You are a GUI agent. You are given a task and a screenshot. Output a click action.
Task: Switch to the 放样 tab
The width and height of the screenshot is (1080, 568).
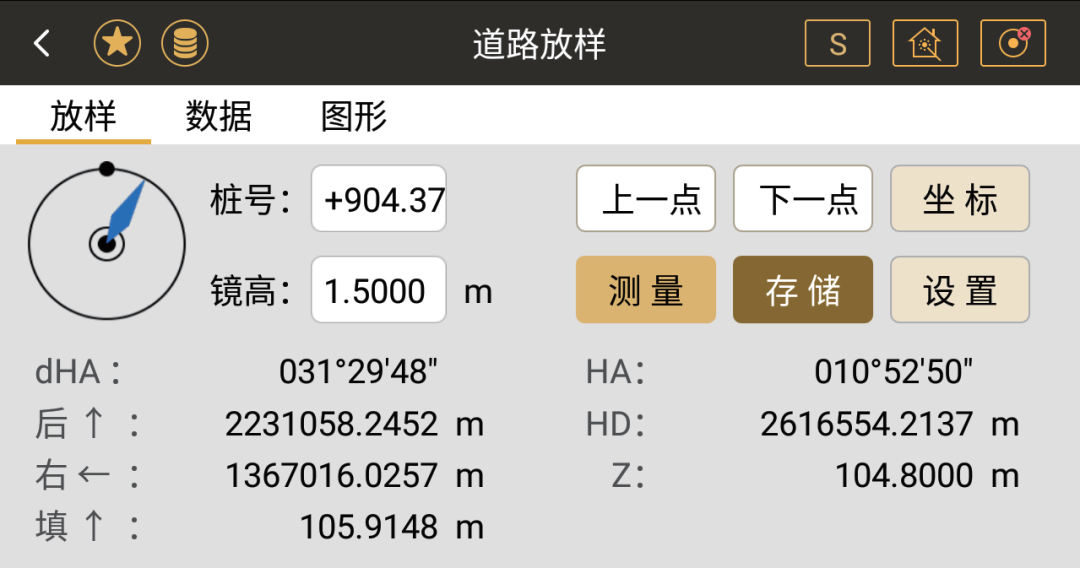83,116
